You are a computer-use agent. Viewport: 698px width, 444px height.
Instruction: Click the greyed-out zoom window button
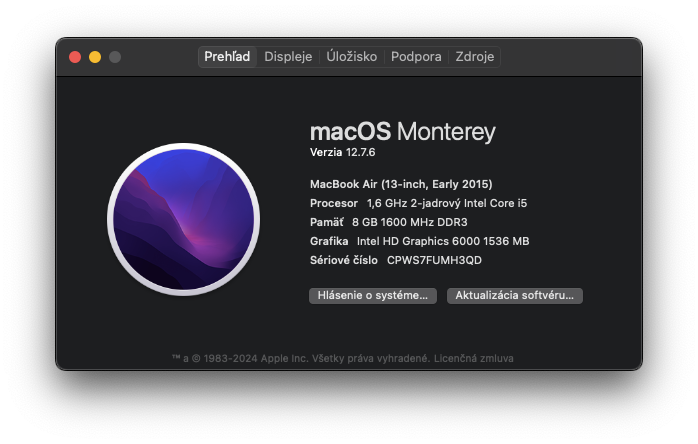click(115, 58)
